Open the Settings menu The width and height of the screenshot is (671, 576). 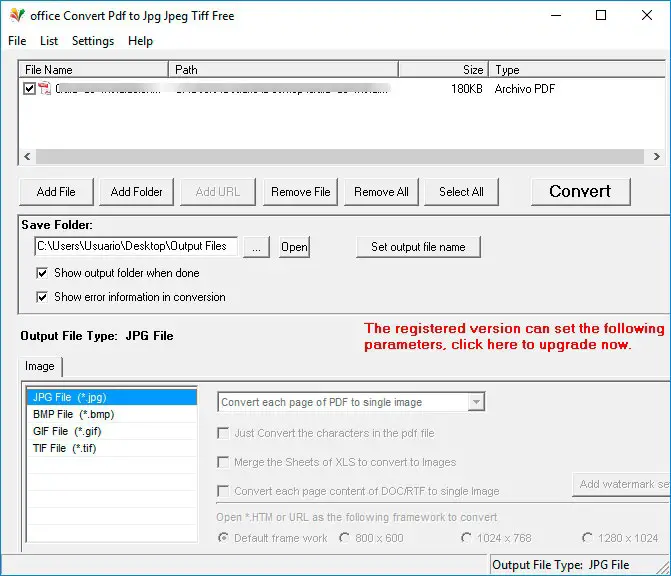click(x=93, y=41)
